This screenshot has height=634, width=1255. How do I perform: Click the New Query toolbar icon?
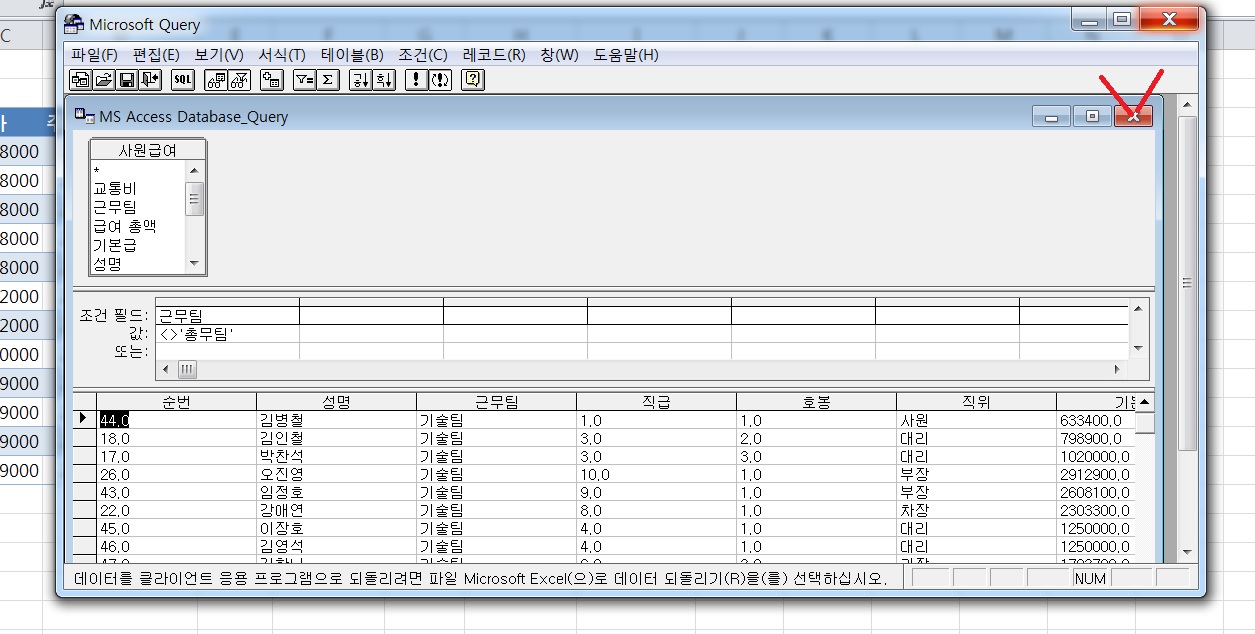[x=81, y=80]
